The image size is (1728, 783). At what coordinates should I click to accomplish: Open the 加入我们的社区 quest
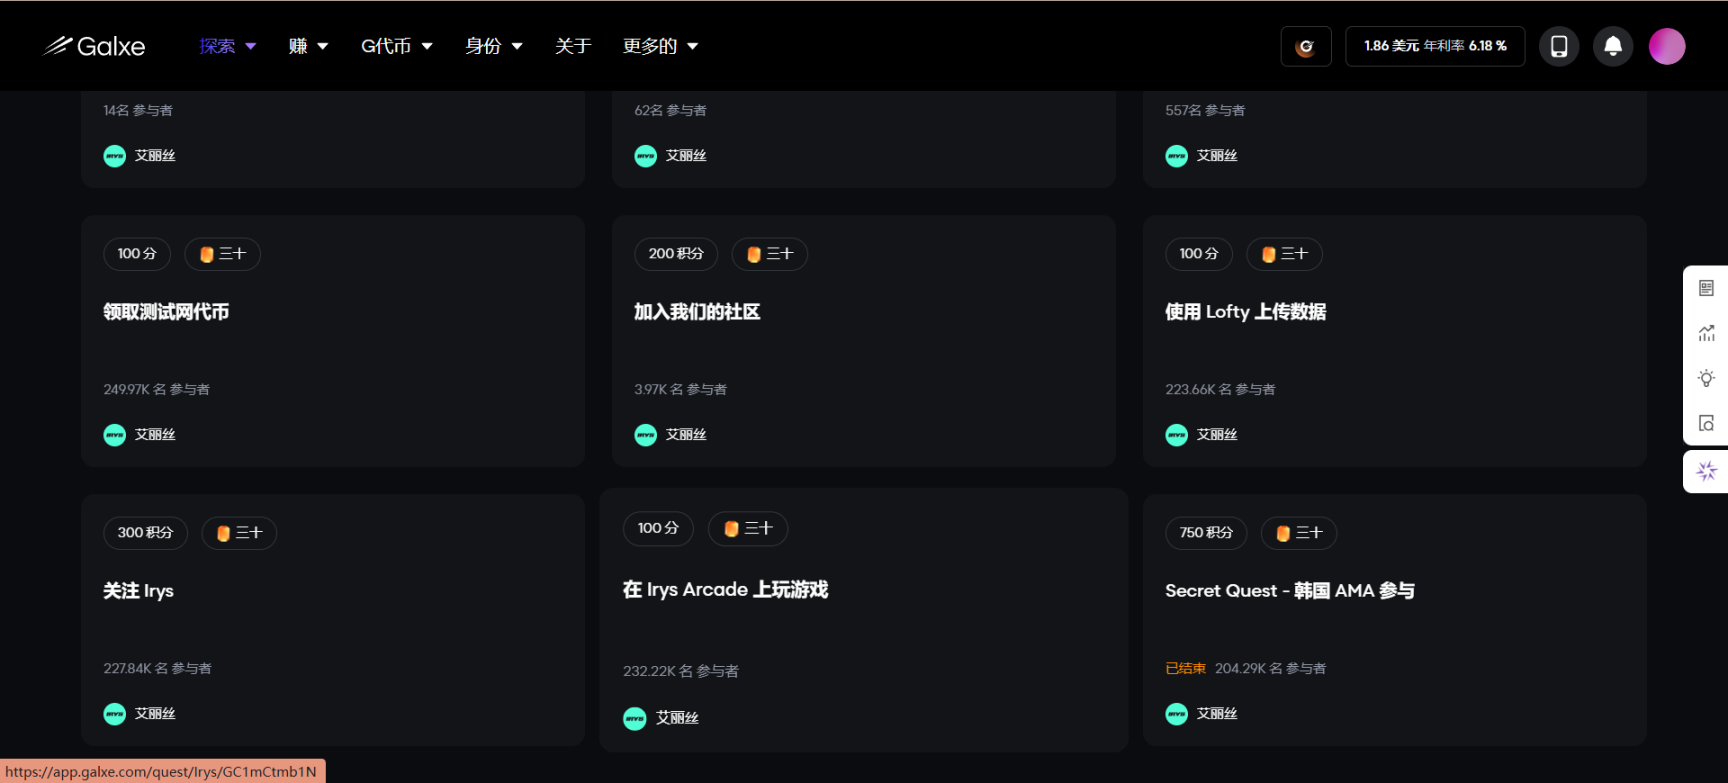click(697, 312)
